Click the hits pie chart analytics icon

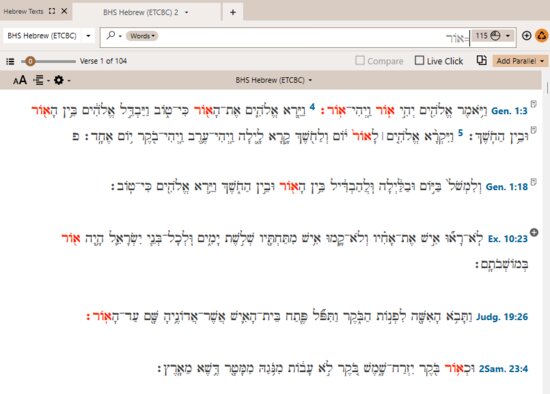click(x=495, y=36)
